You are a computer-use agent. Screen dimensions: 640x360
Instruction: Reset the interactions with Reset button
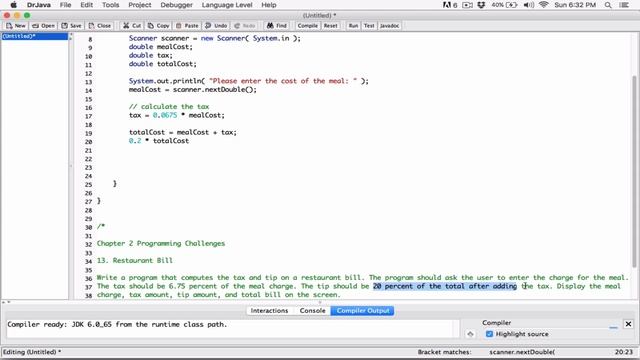point(331,26)
